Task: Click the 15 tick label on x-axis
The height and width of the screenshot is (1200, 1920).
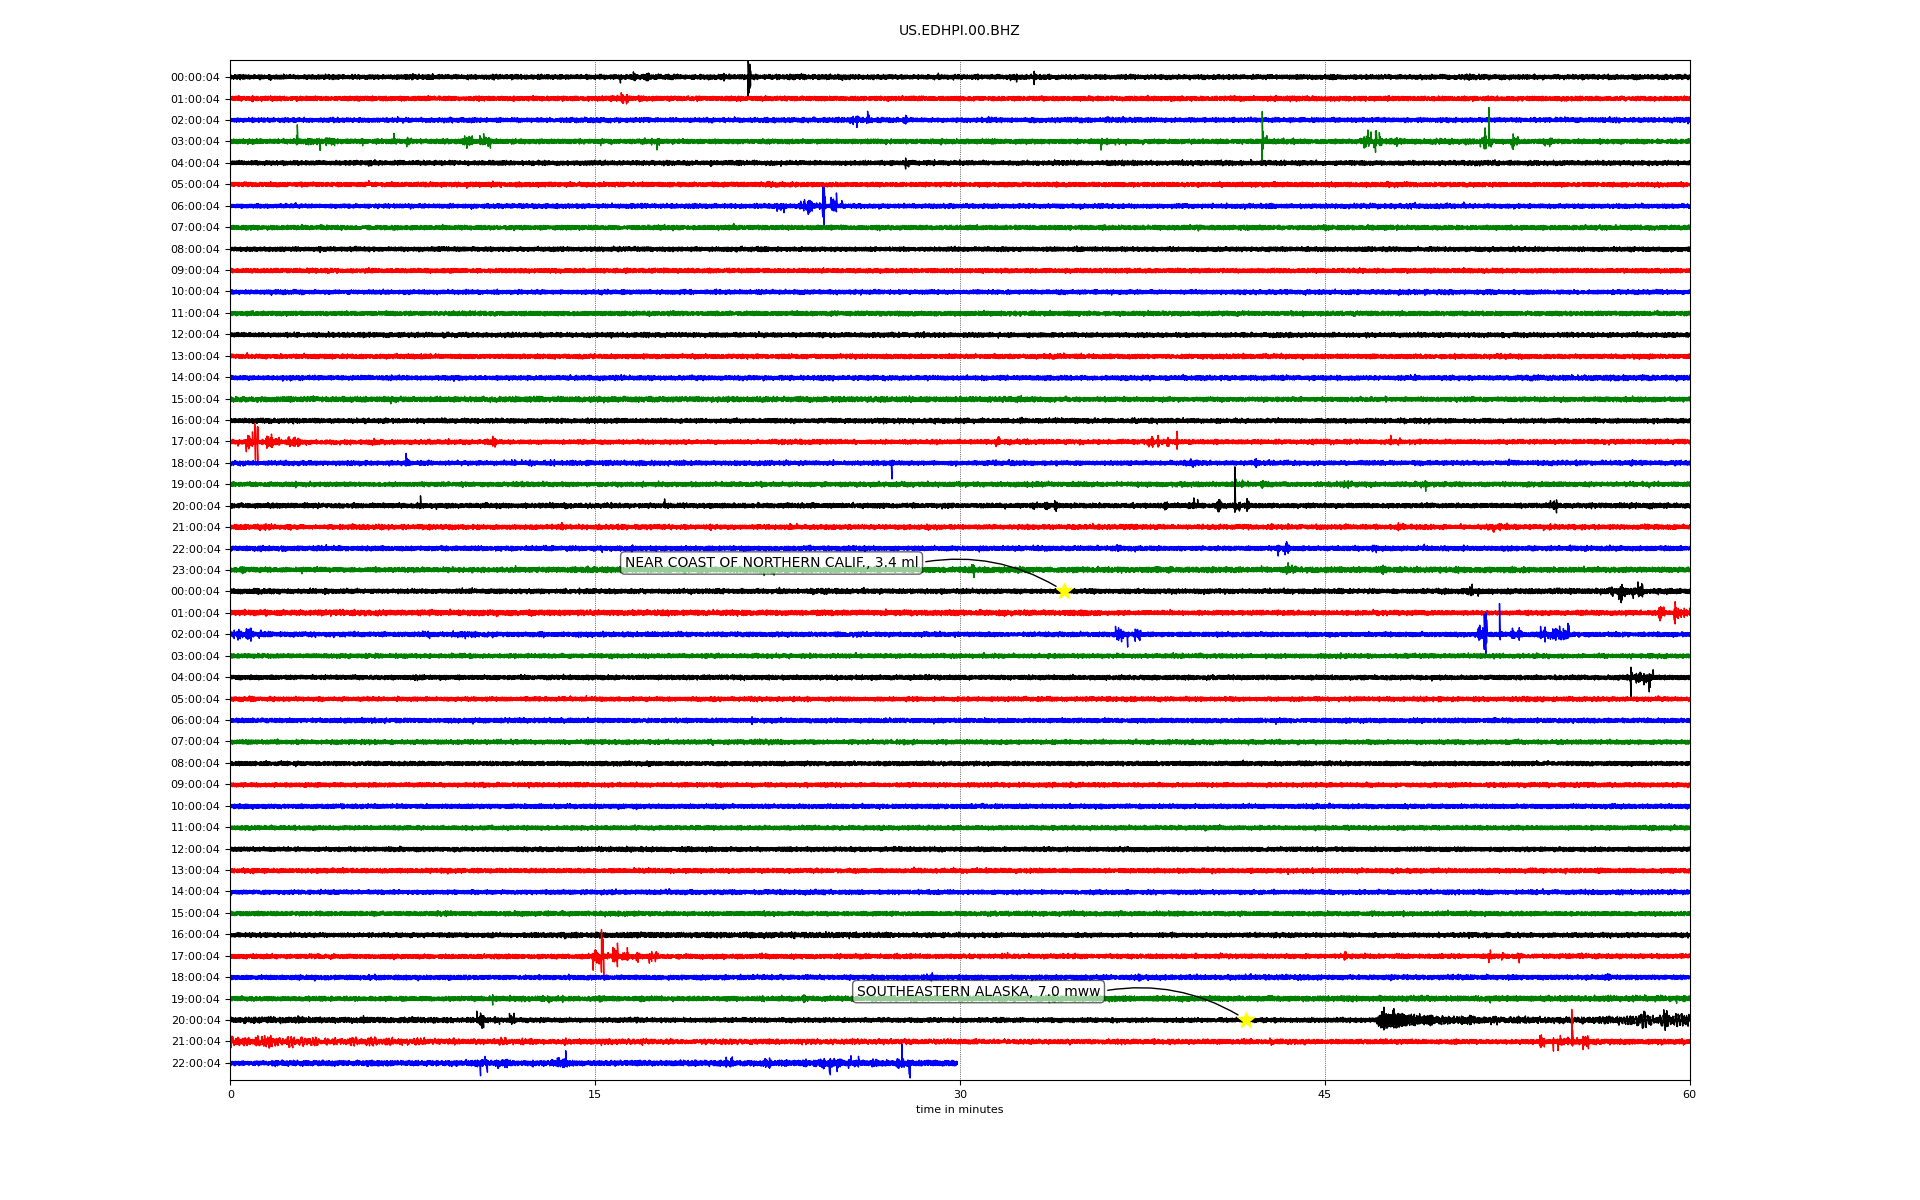Action: point(595,1094)
